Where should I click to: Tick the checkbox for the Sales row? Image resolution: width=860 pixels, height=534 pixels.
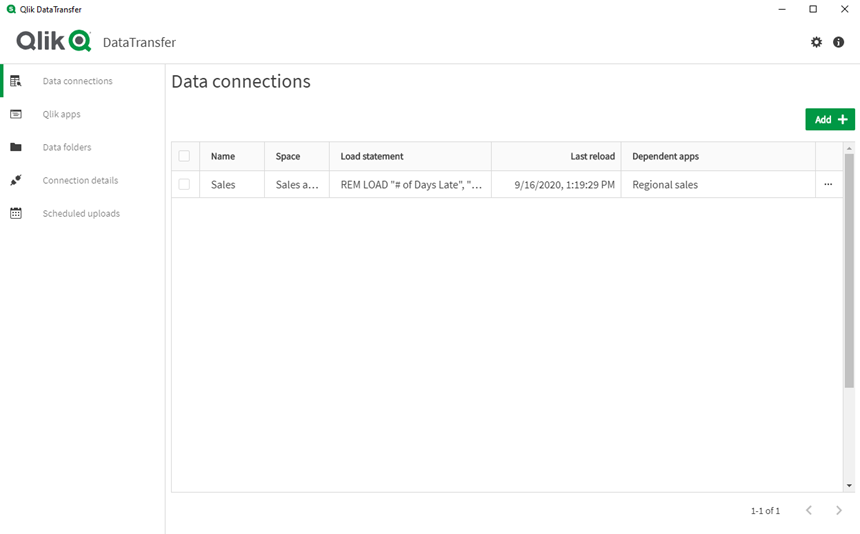pos(184,184)
